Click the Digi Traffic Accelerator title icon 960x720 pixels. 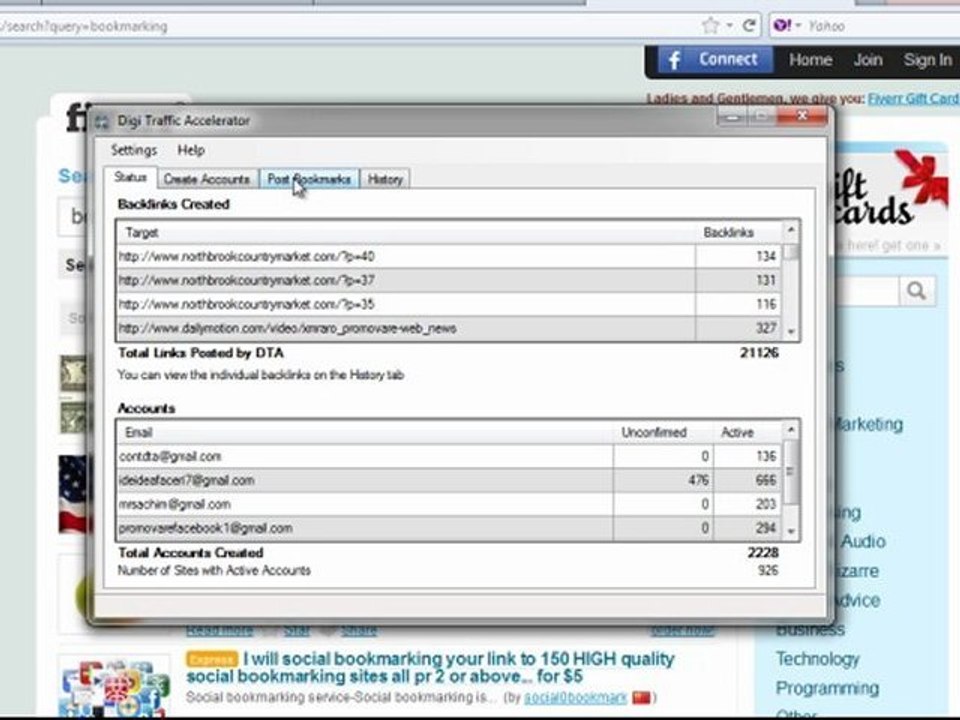[102, 121]
